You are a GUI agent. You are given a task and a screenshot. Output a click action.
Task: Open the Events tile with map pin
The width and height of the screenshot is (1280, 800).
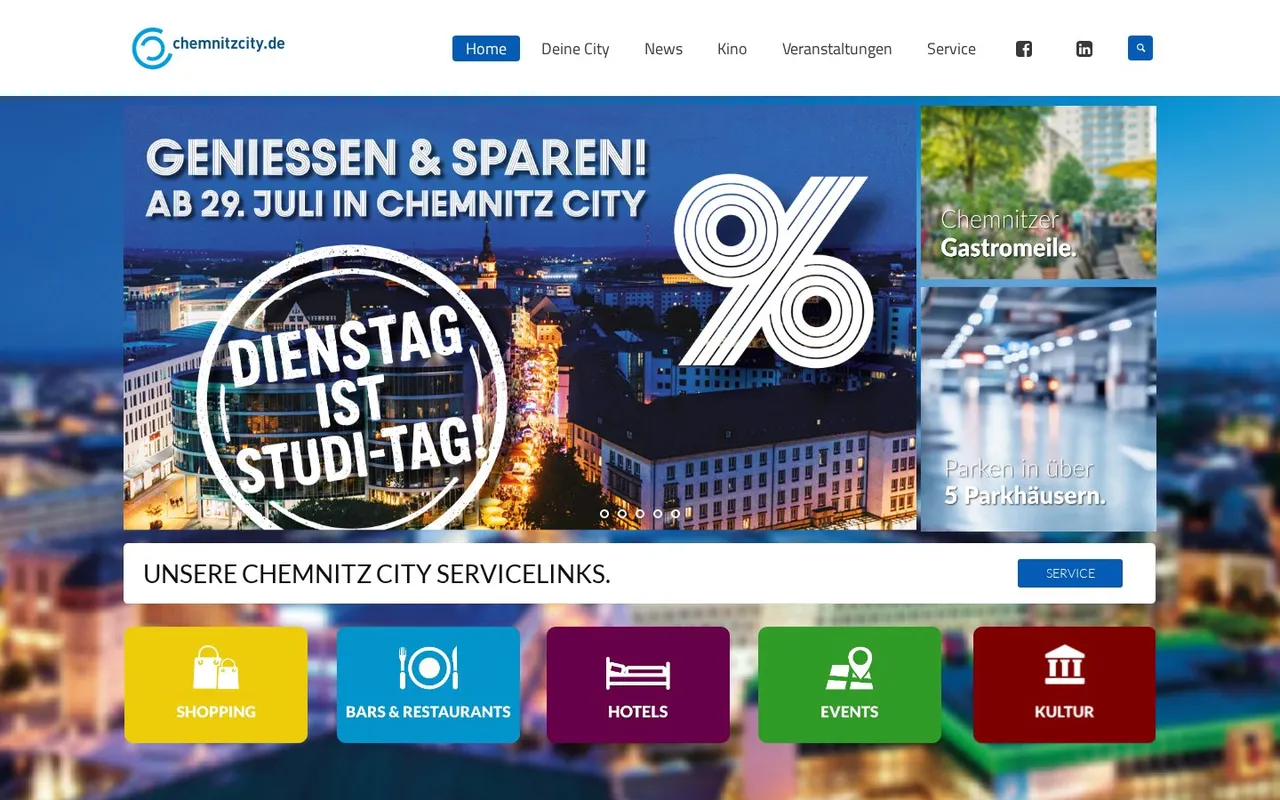tap(849, 685)
